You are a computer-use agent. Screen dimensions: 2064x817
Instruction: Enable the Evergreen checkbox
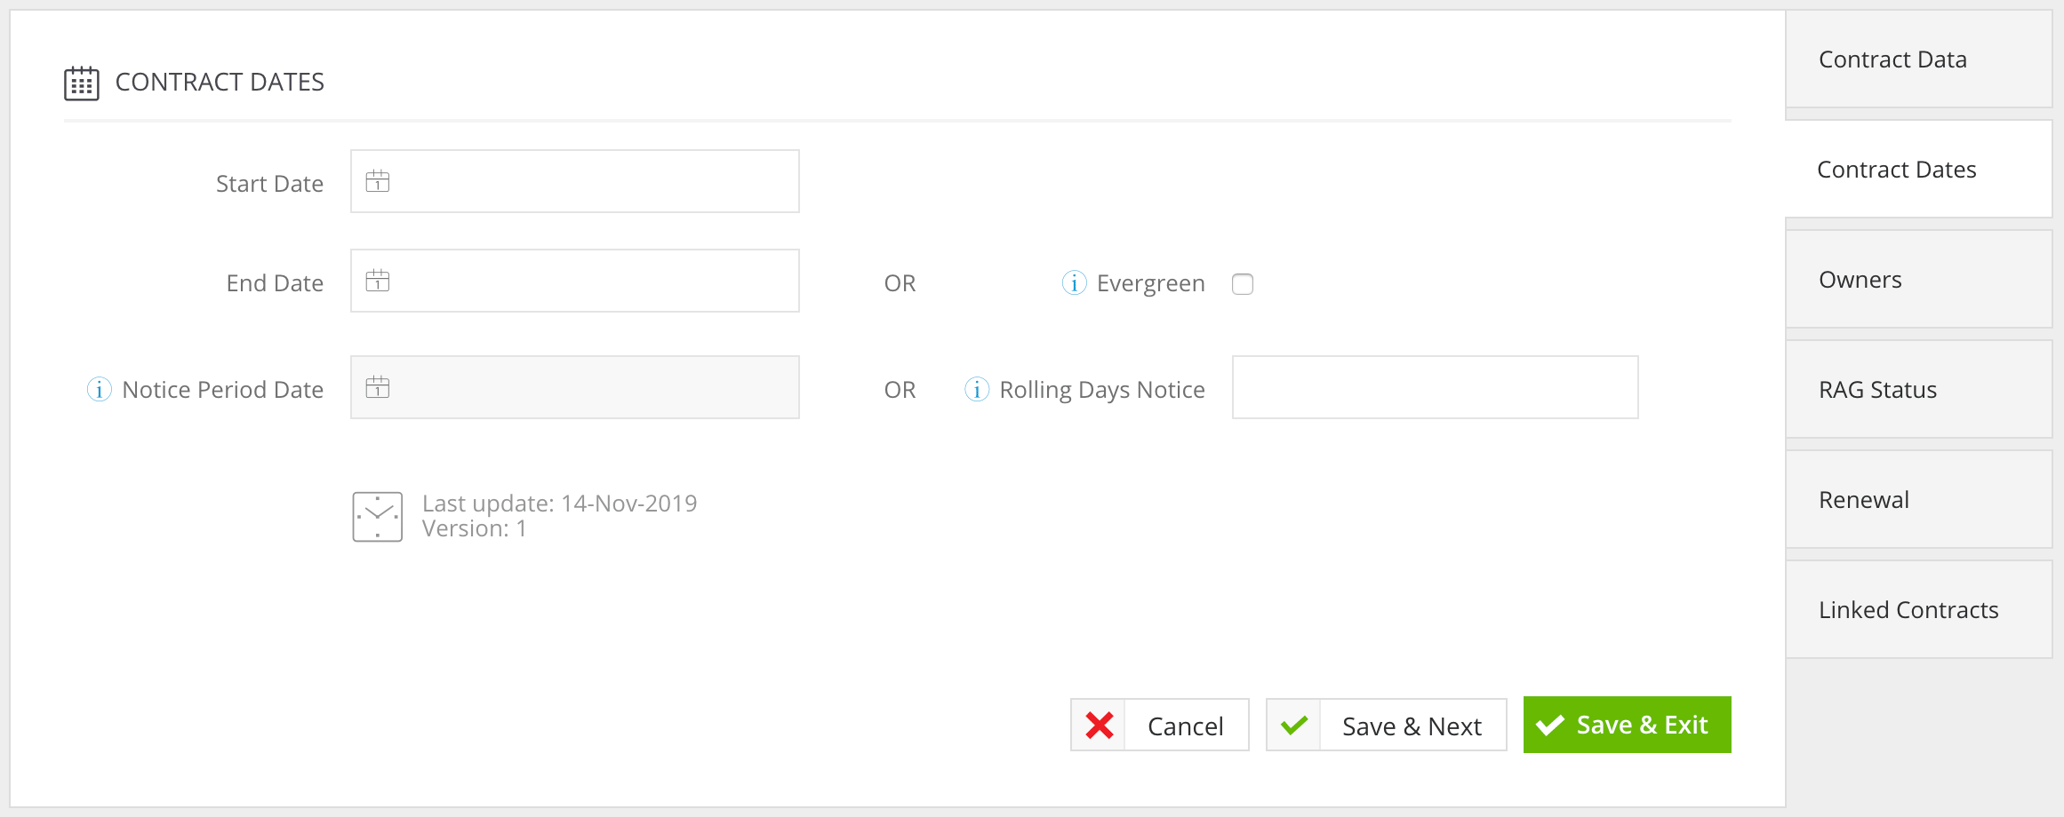click(1242, 284)
